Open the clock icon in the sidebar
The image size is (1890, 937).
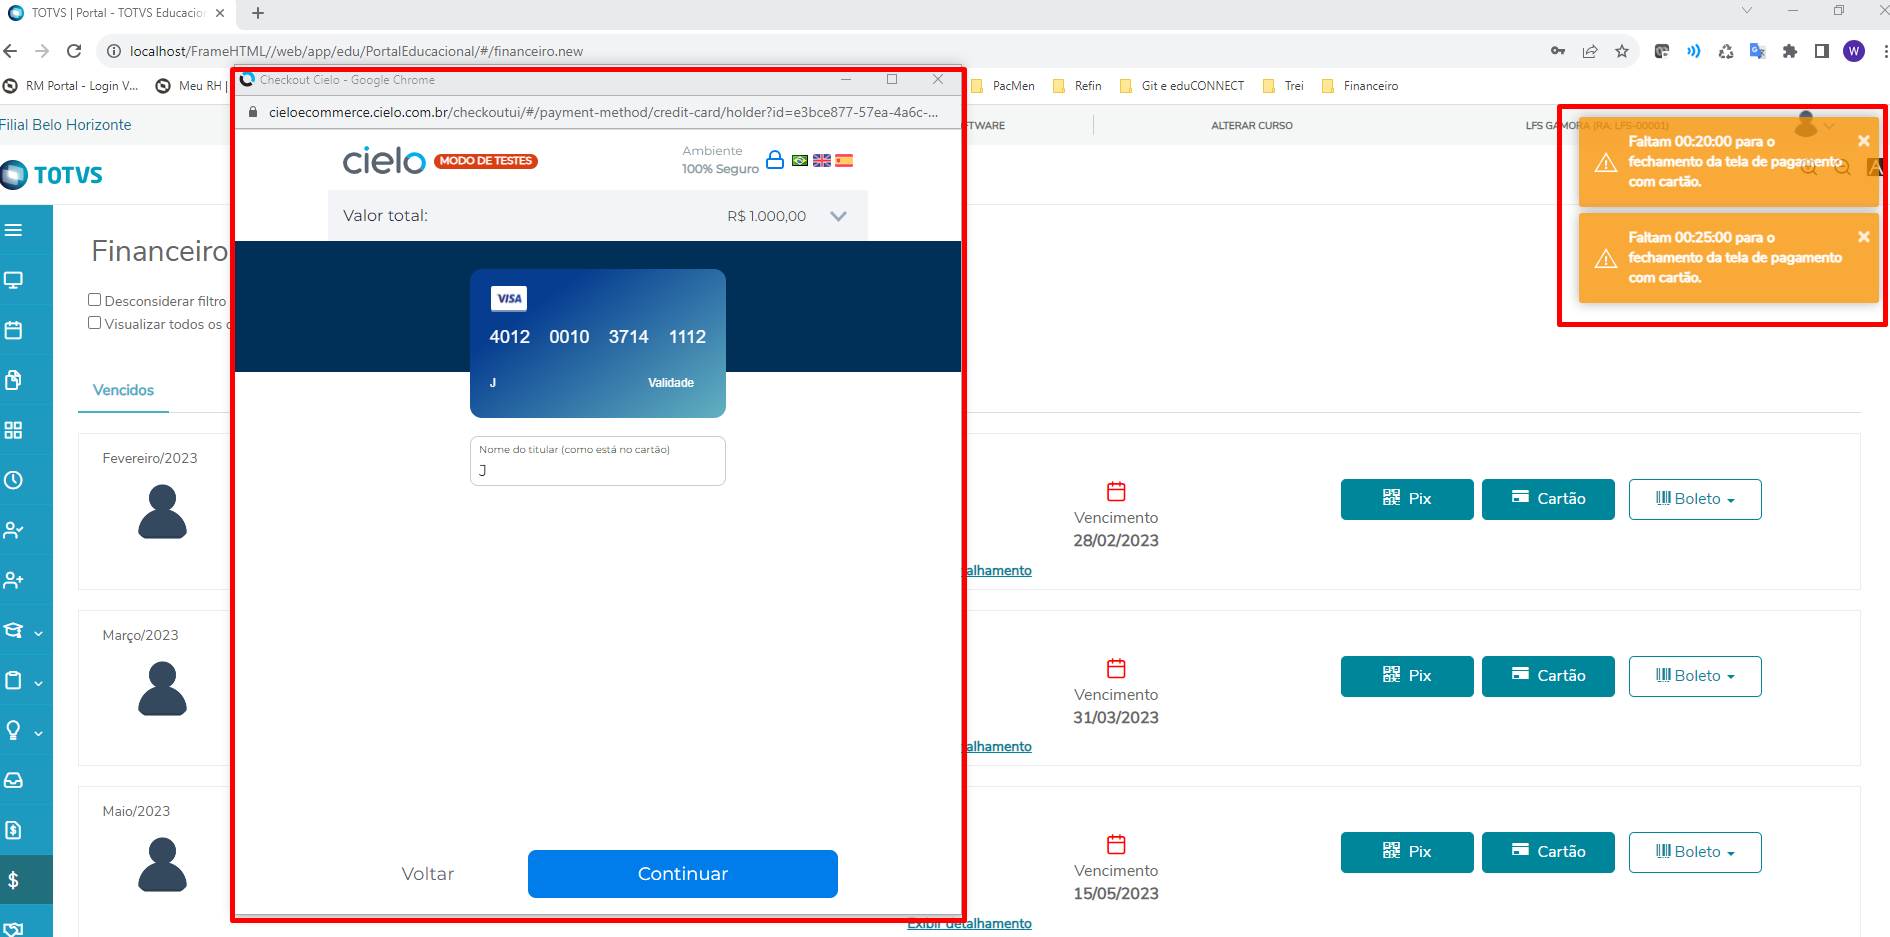(13, 480)
